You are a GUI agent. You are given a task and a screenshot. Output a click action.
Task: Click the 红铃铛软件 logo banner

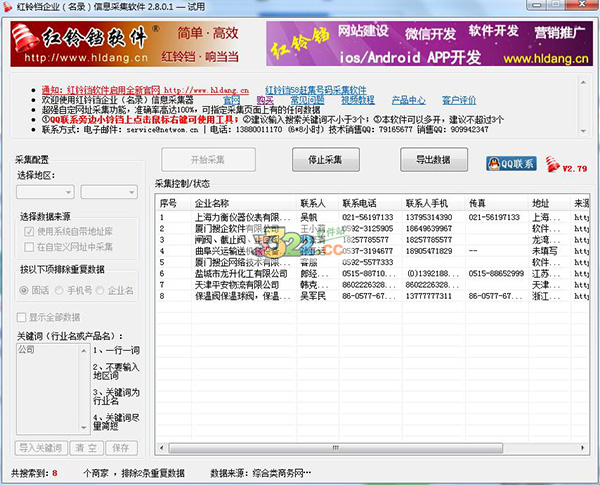click(x=126, y=44)
